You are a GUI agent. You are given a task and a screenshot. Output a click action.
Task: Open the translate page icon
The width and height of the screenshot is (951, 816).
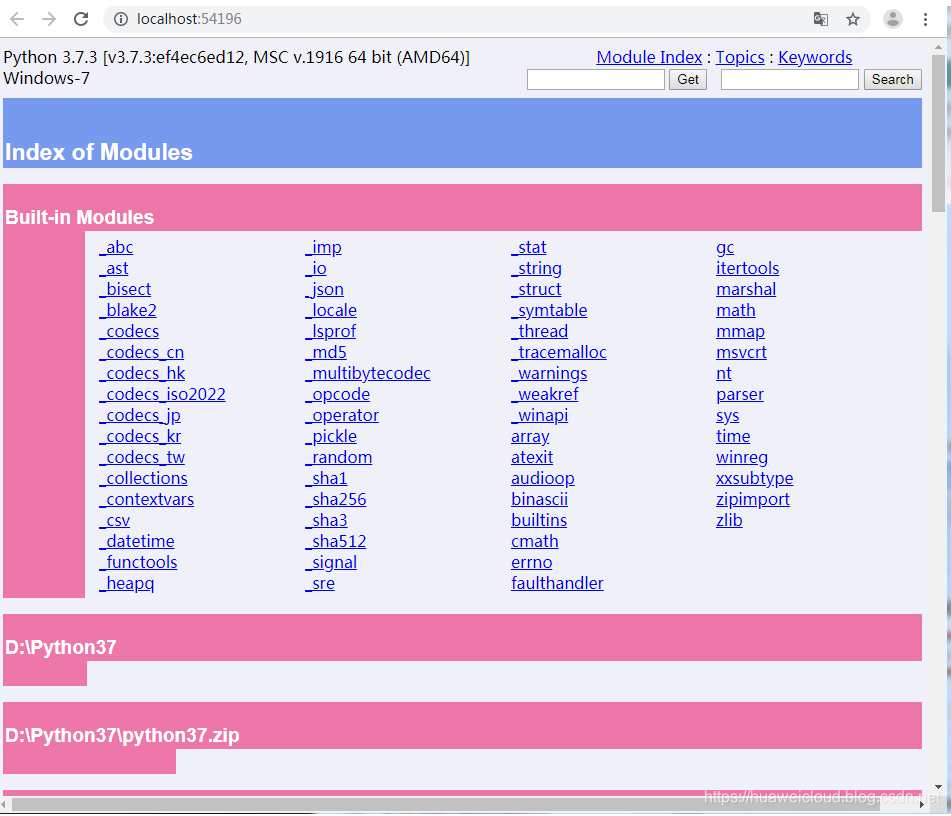(x=821, y=19)
